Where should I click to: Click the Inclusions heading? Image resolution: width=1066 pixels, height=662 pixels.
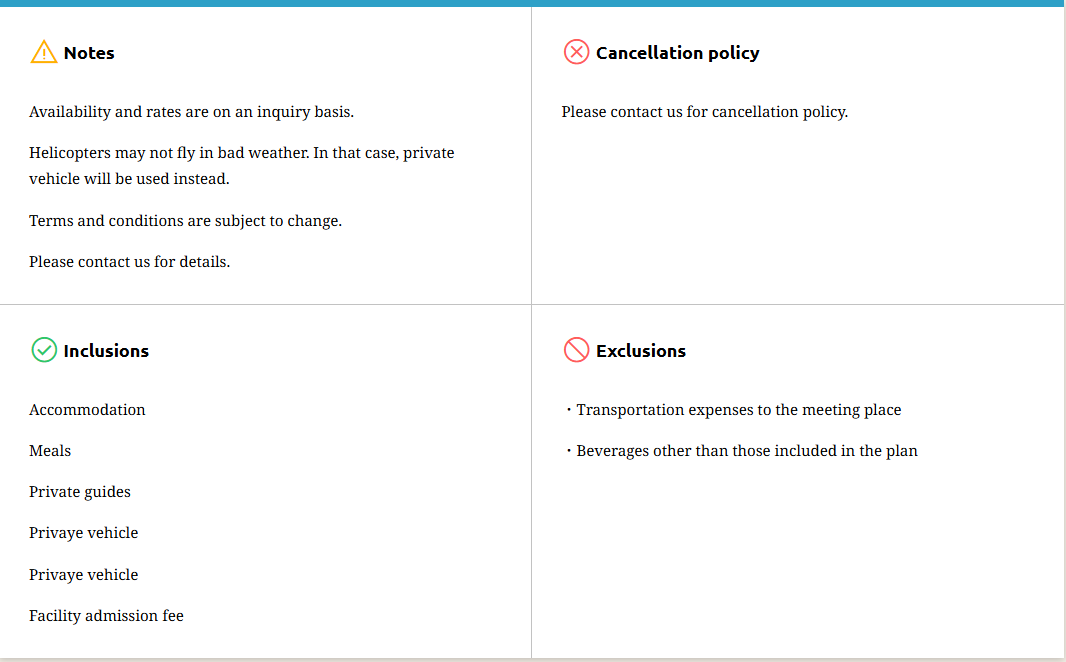[x=106, y=351]
